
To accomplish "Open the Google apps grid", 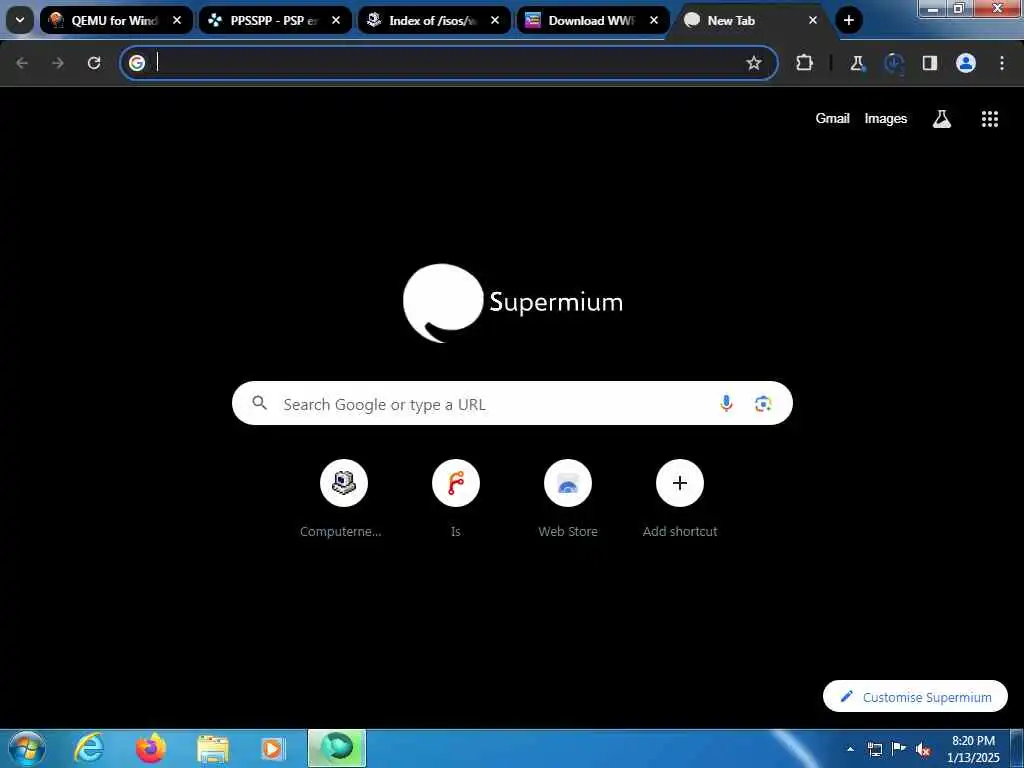I will point(989,118).
